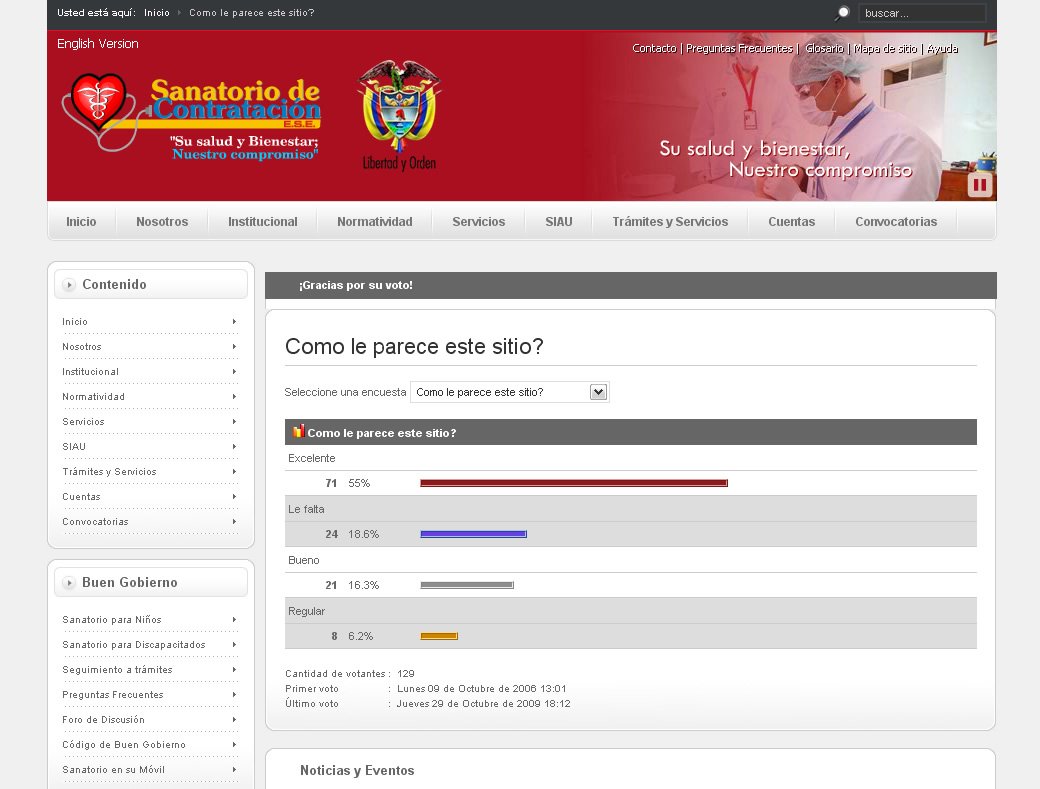Switch to the Normatividad navigation tab

[x=374, y=222]
